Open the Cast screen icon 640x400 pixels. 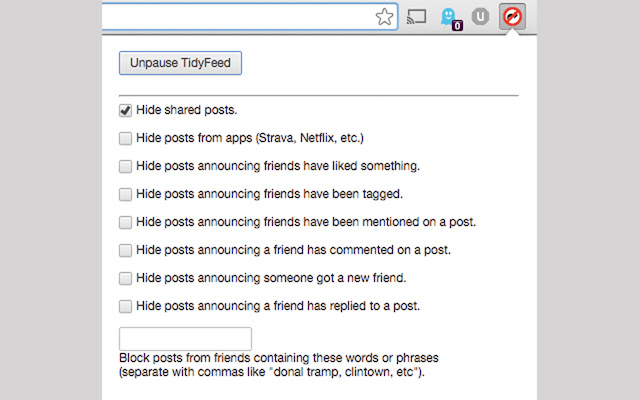pyautogui.click(x=416, y=17)
